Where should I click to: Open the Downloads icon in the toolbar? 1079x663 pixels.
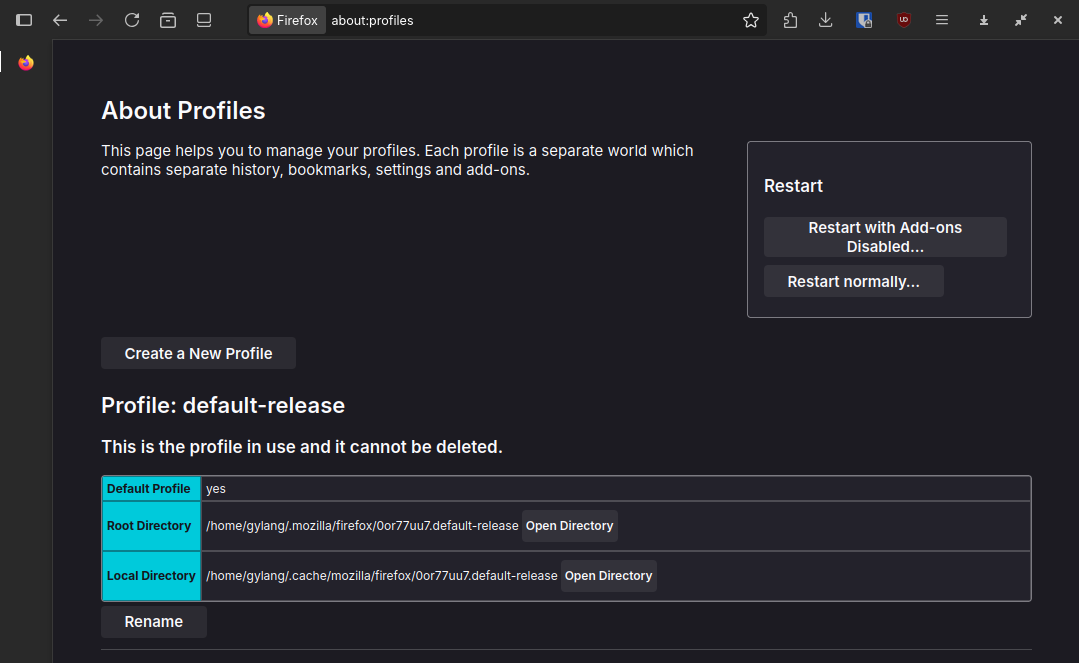pyautogui.click(x=826, y=19)
